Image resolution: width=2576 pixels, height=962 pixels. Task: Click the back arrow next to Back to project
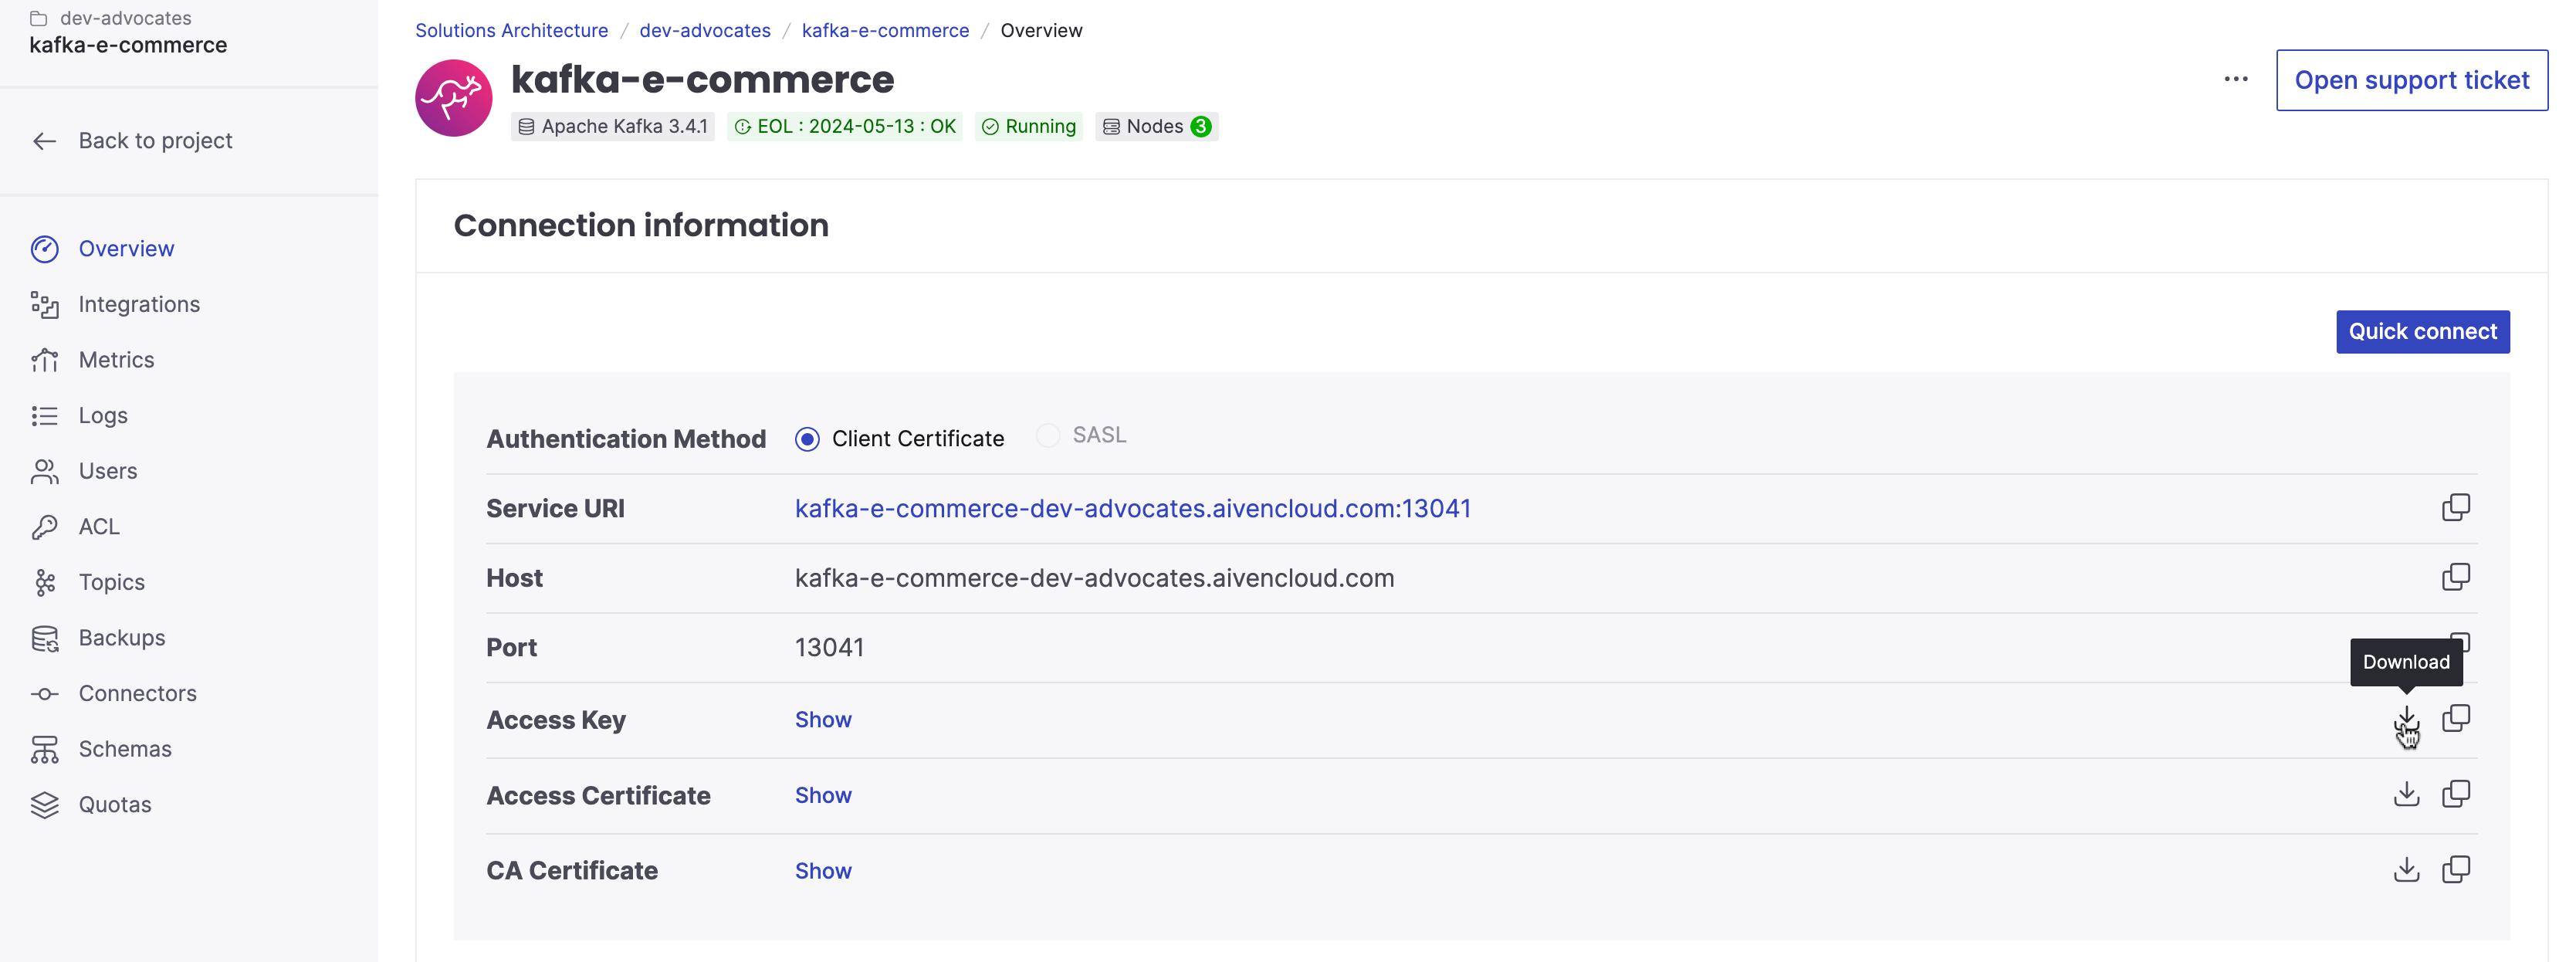pyautogui.click(x=45, y=141)
